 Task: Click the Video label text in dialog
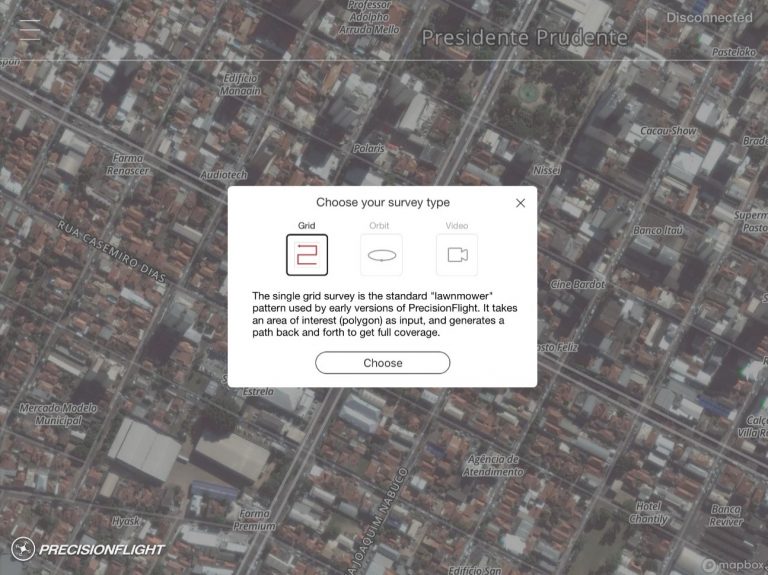[456, 226]
